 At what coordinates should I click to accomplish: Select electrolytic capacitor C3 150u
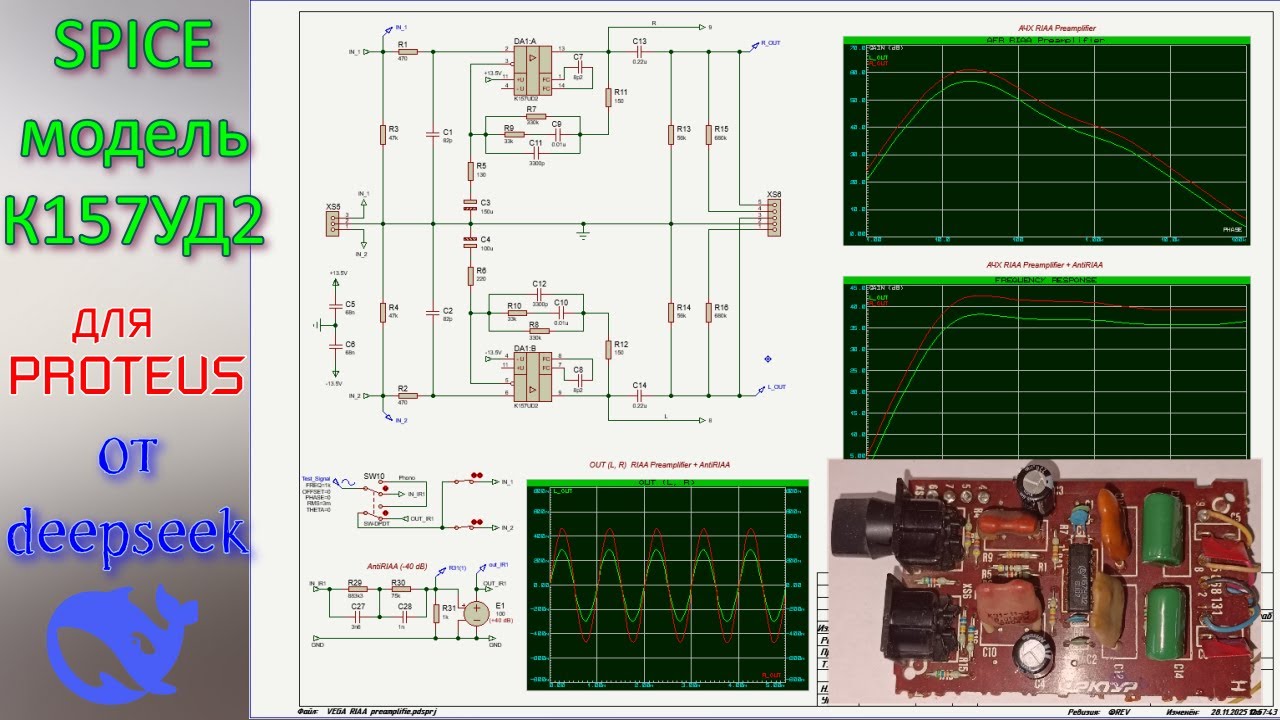[x=470, y=205]
